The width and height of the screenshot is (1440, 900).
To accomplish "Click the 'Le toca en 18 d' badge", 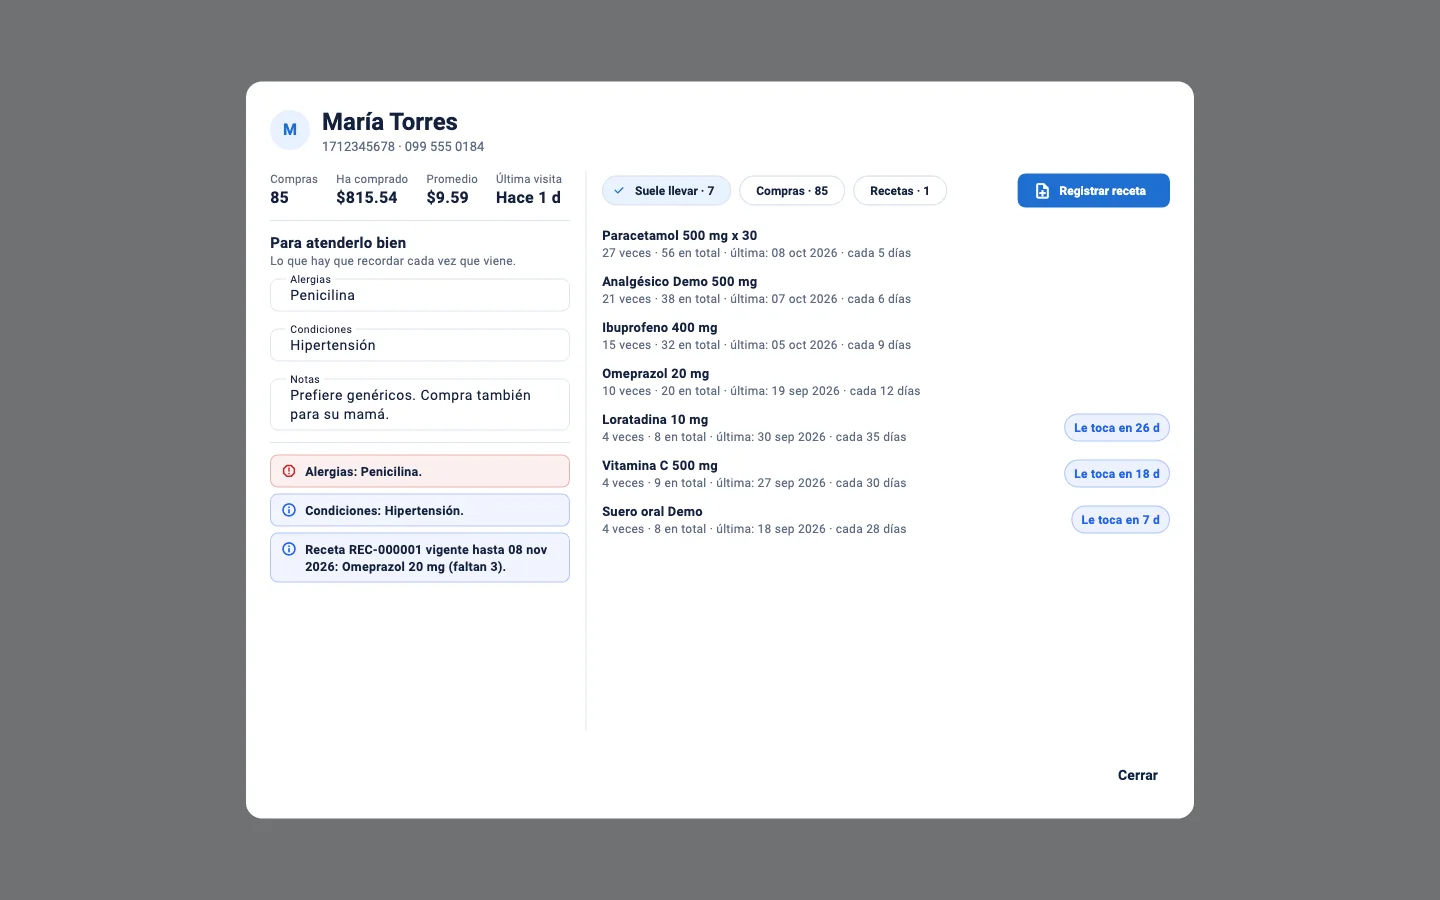I will click(1117, 474).
